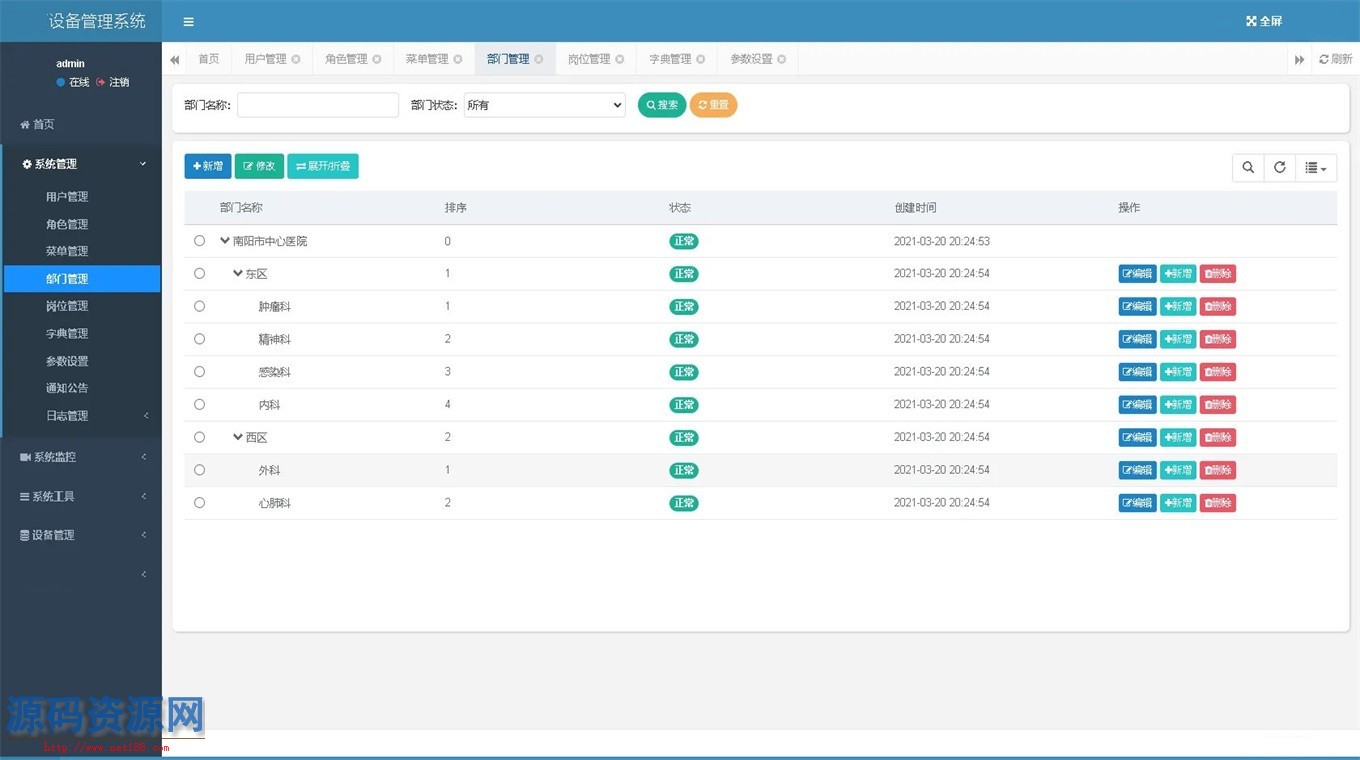Click 删除 button in 心肺科 row
Viewport: 1360px width, 760px height.
pos(1218,503)
